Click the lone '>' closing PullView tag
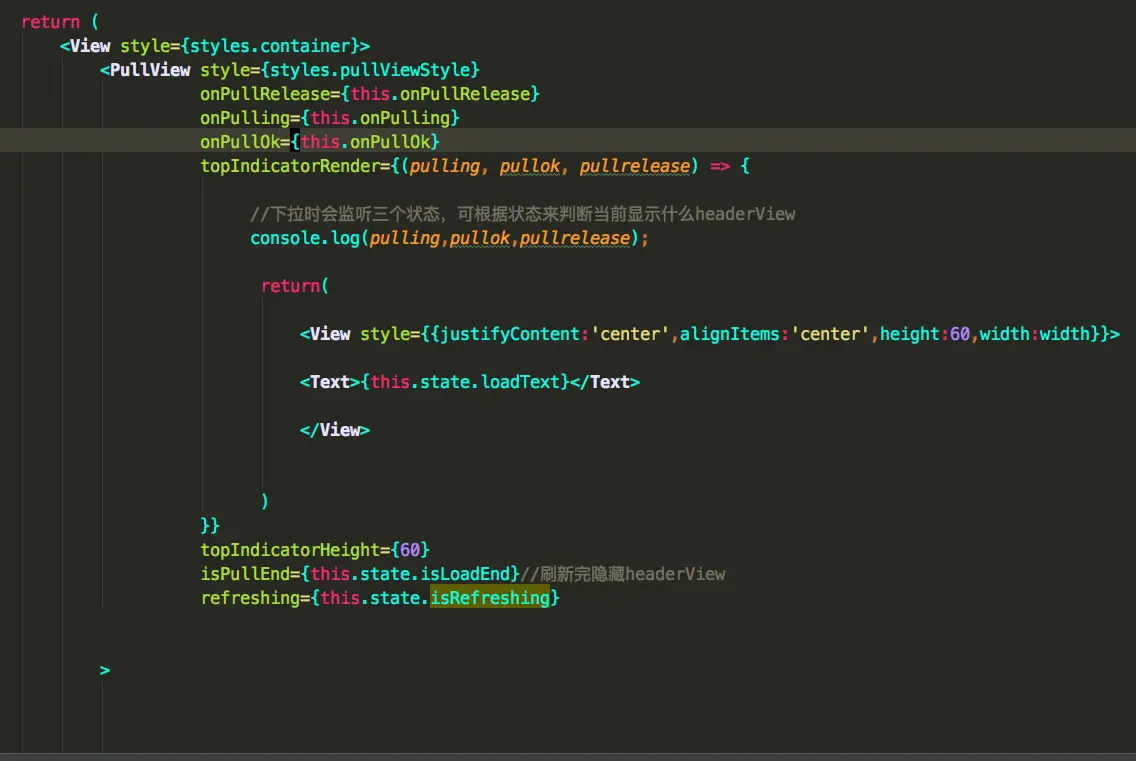The image size is (1136, 761). coord(105,670)
